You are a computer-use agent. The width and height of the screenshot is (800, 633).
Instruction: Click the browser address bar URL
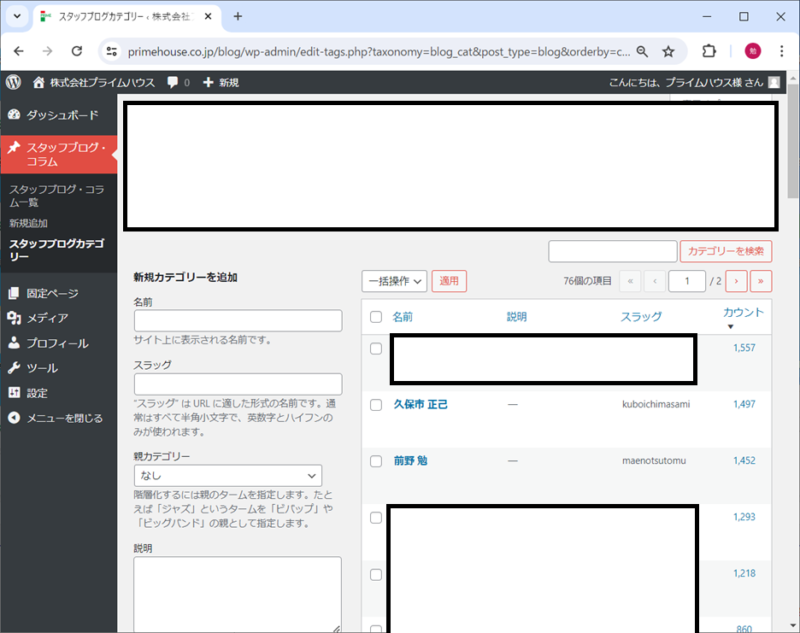point(379,52)
